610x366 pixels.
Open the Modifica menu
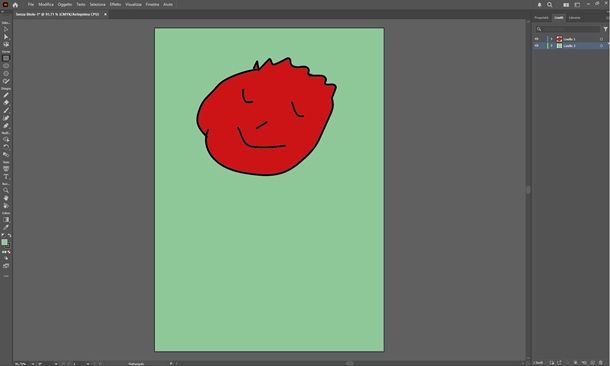[x=46, y=5]
